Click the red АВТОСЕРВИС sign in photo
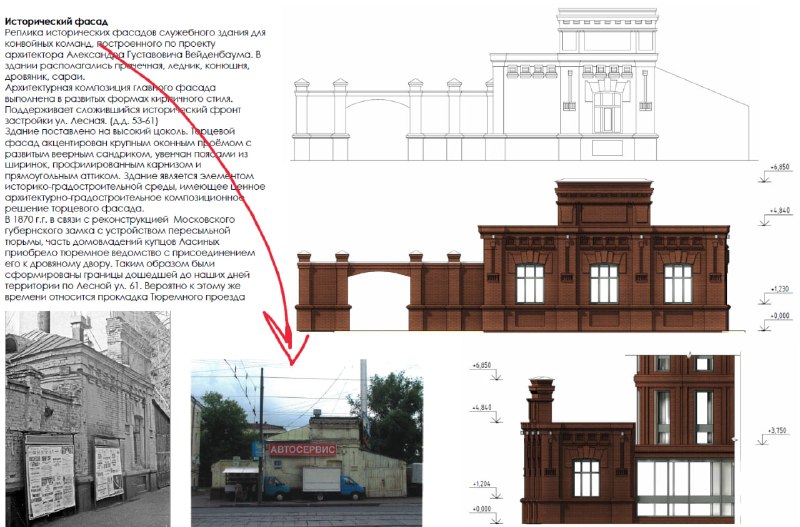This screenshot has width=800, height=527. 303,449
